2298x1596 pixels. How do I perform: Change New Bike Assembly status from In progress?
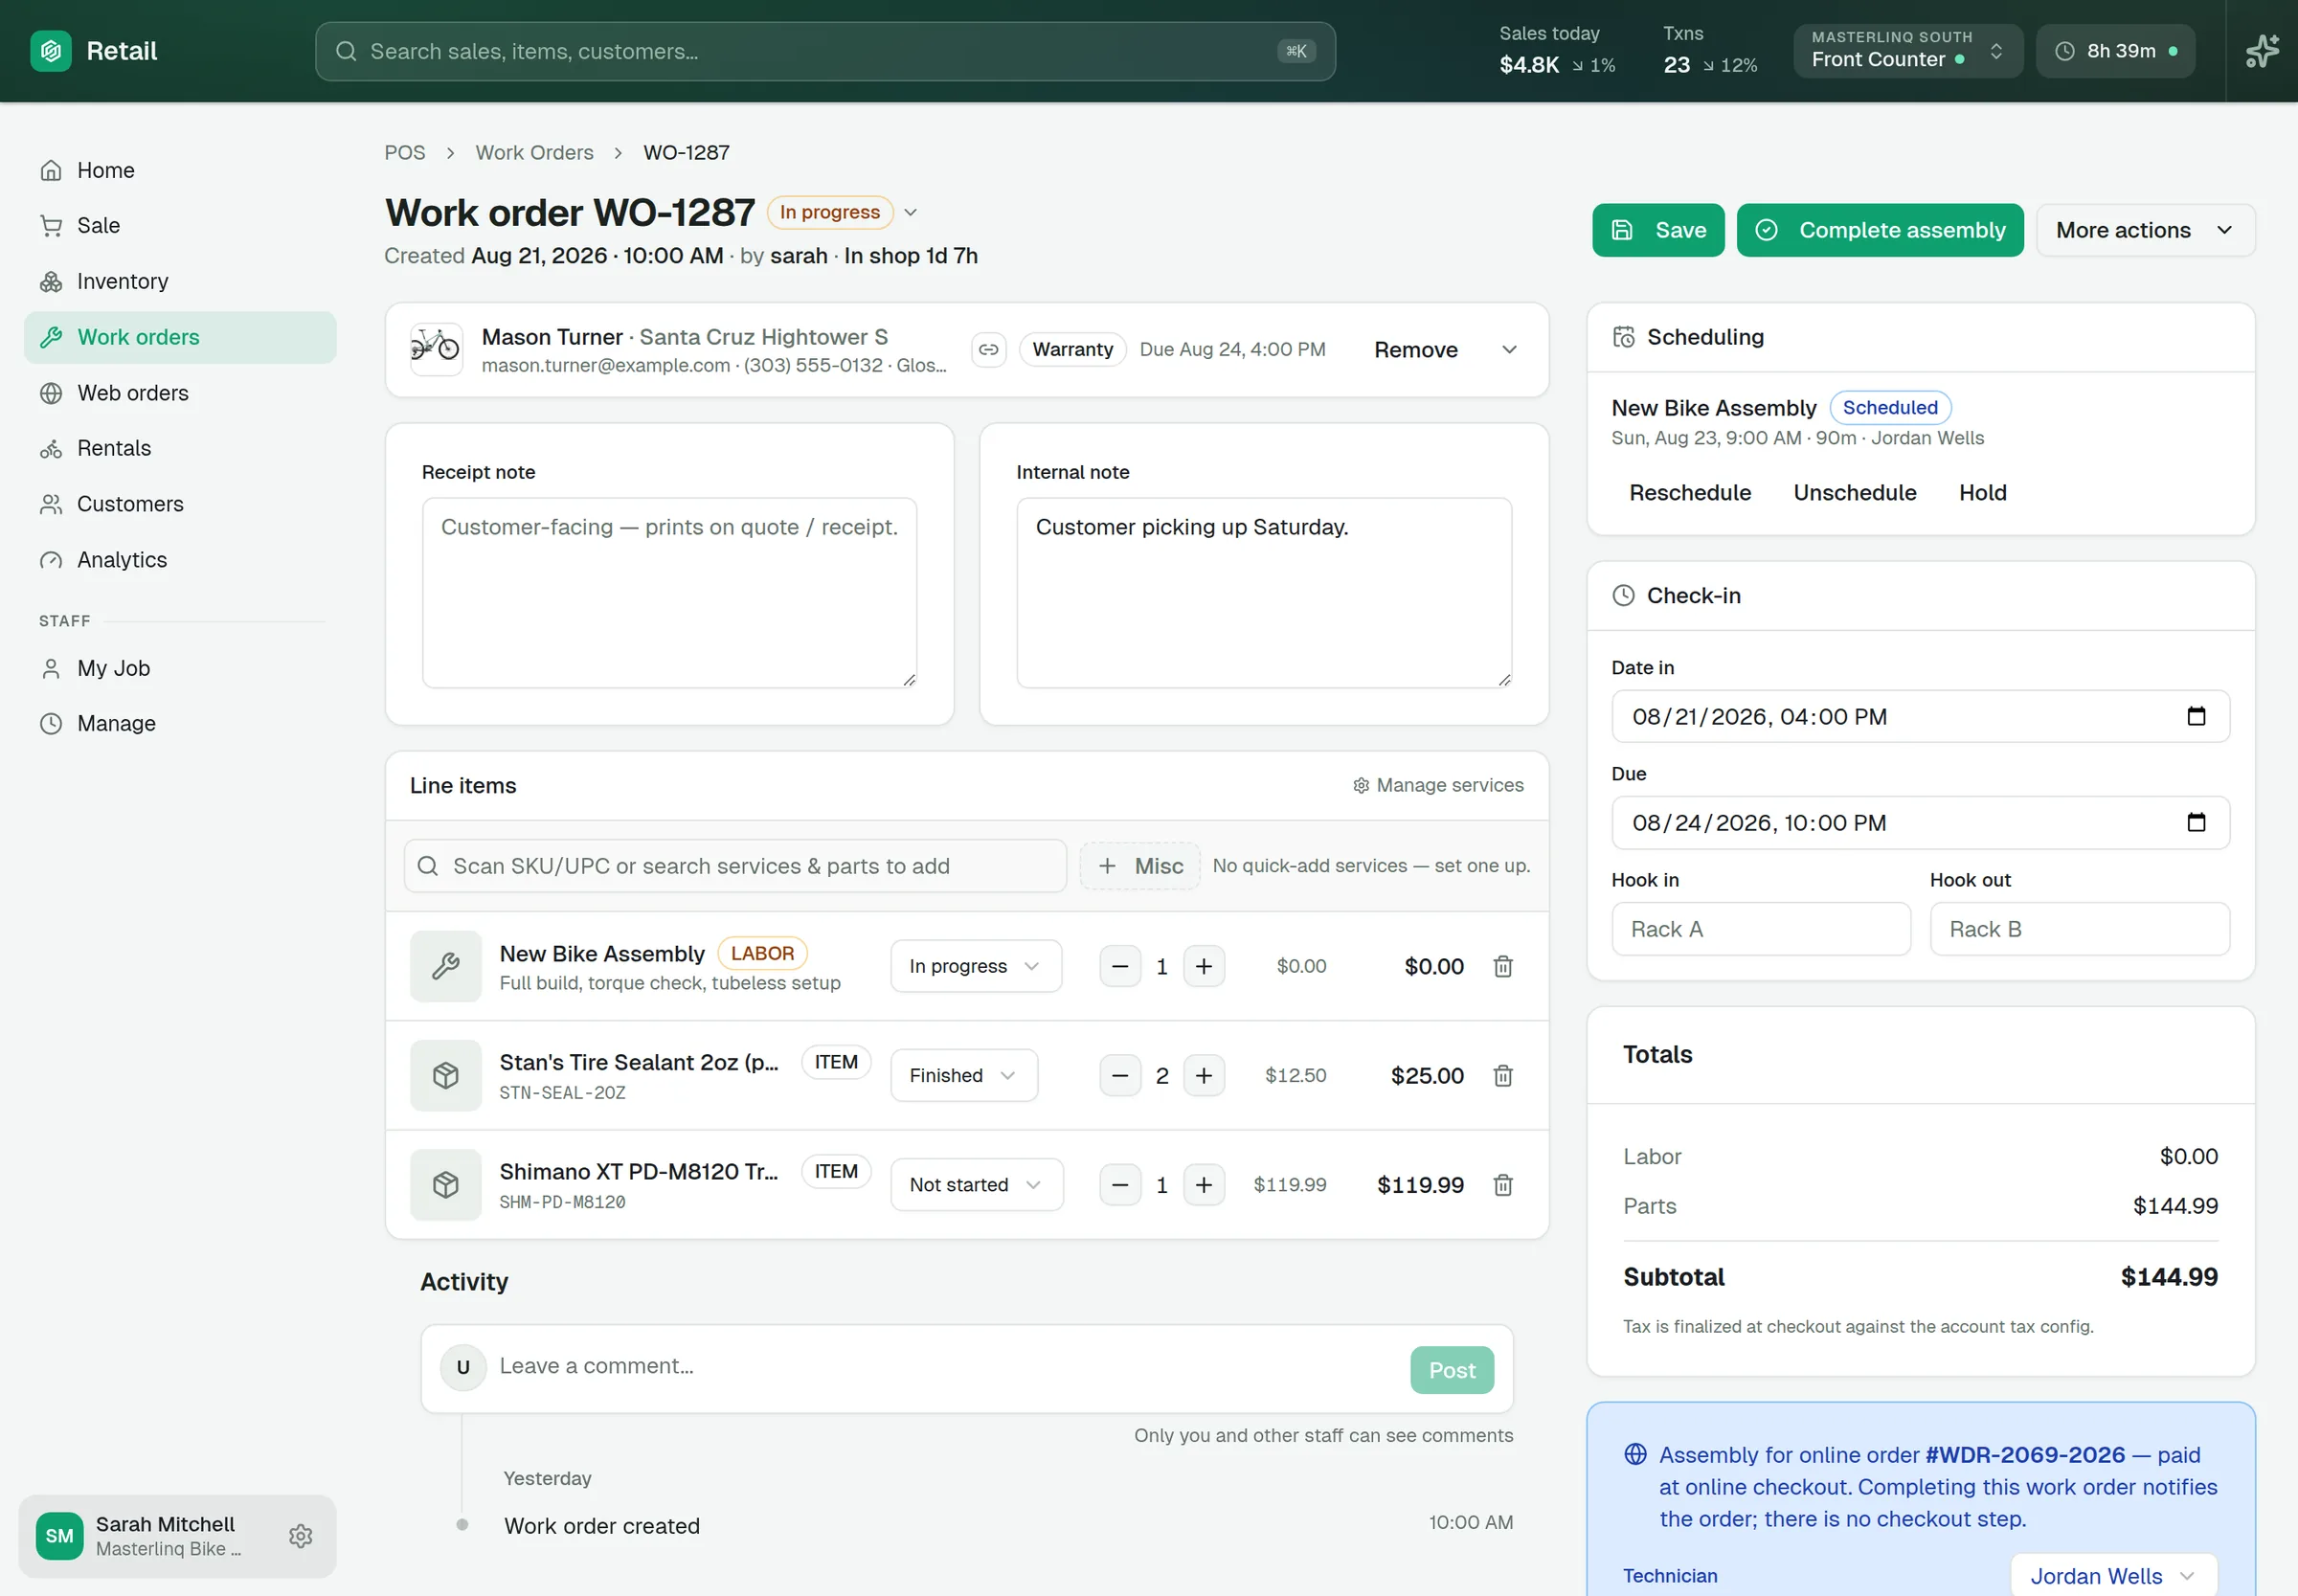975,966
